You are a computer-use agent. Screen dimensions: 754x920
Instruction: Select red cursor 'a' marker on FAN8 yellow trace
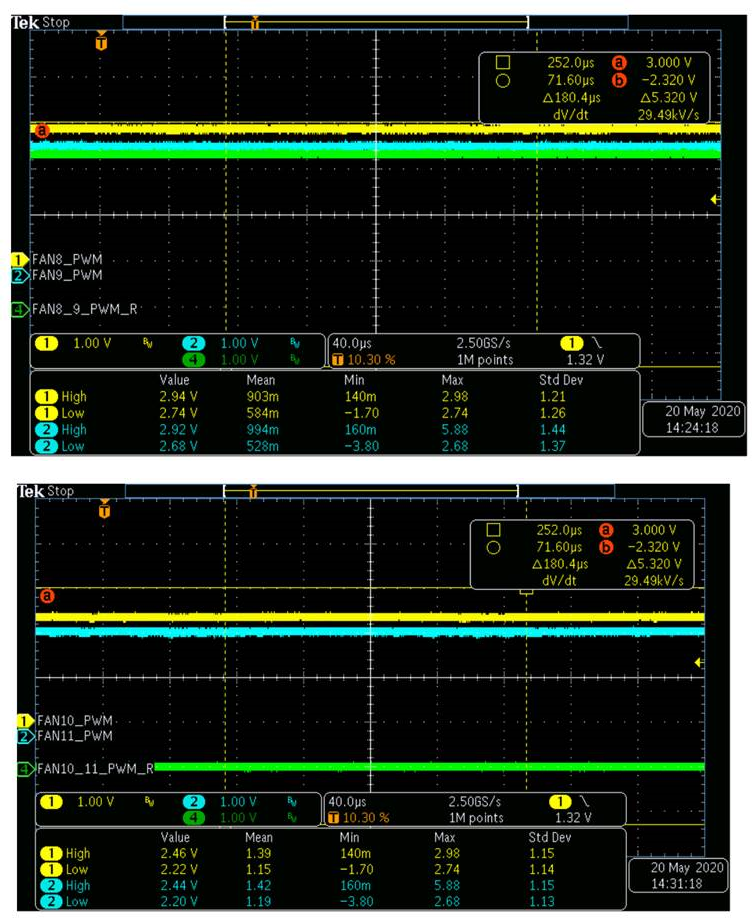(x=42, y=131)
